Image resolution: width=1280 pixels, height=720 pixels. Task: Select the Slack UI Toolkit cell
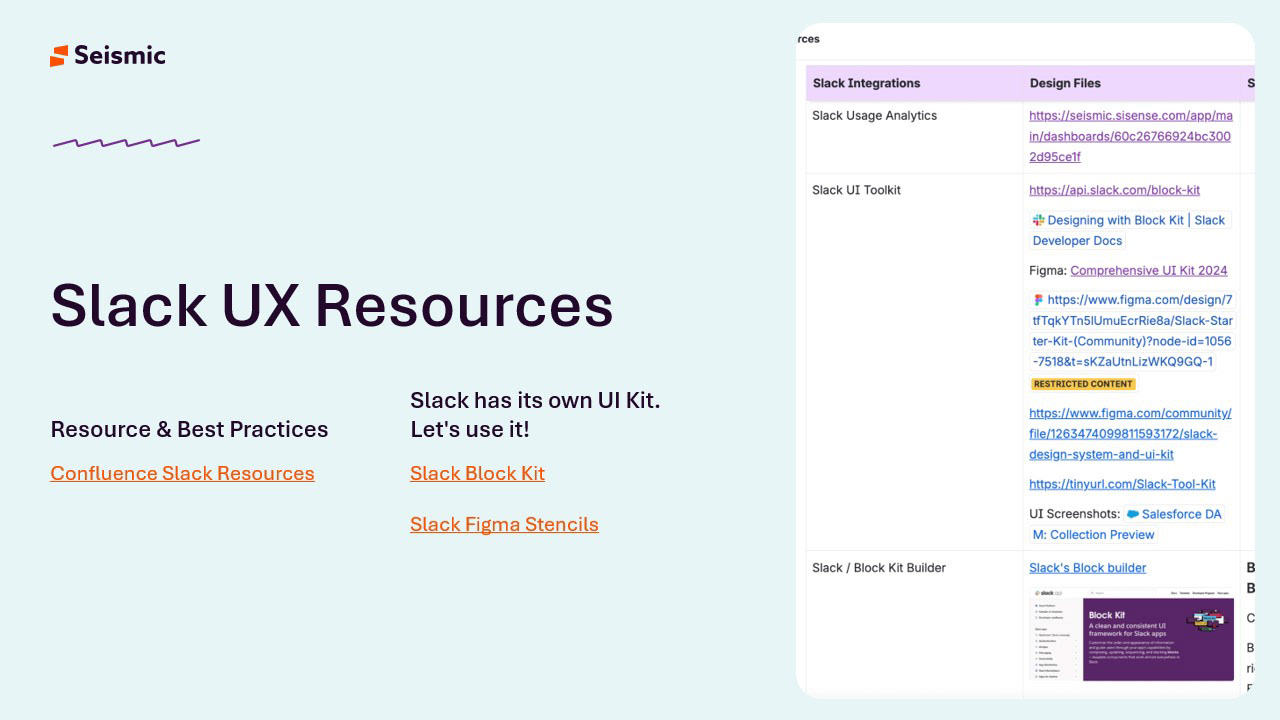coord(915,362)
